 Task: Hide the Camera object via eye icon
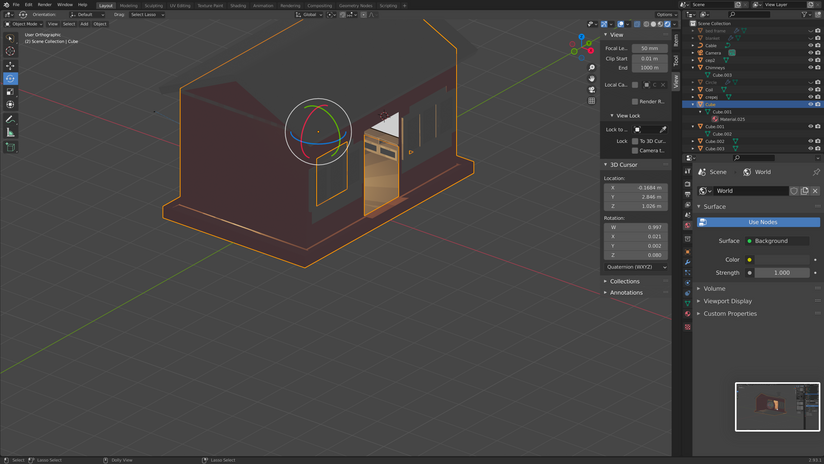[x=810, y=53]
